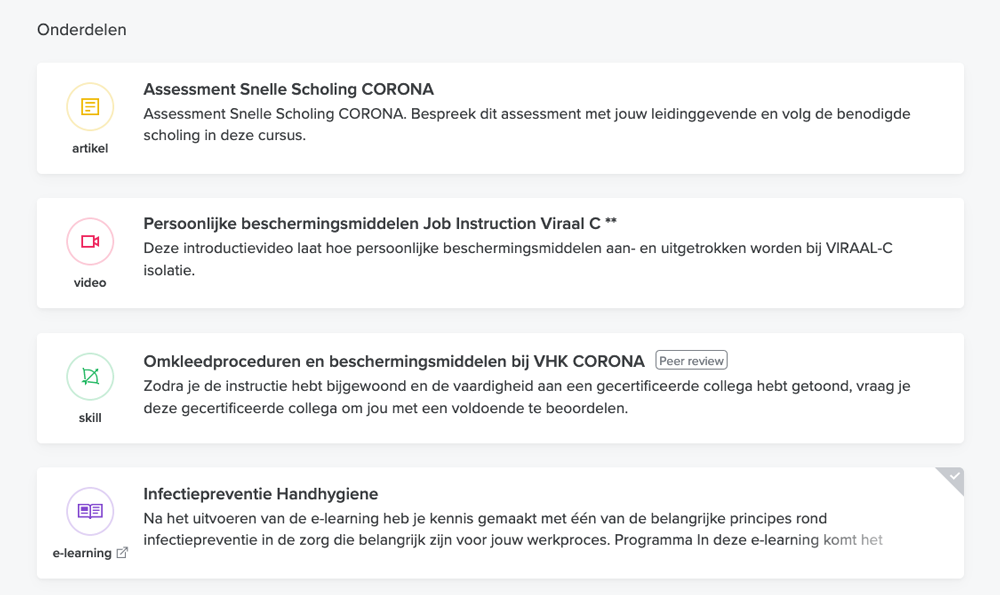Click the pink video camera icon
Screen dimensions: 1000x595
(89, 241)
